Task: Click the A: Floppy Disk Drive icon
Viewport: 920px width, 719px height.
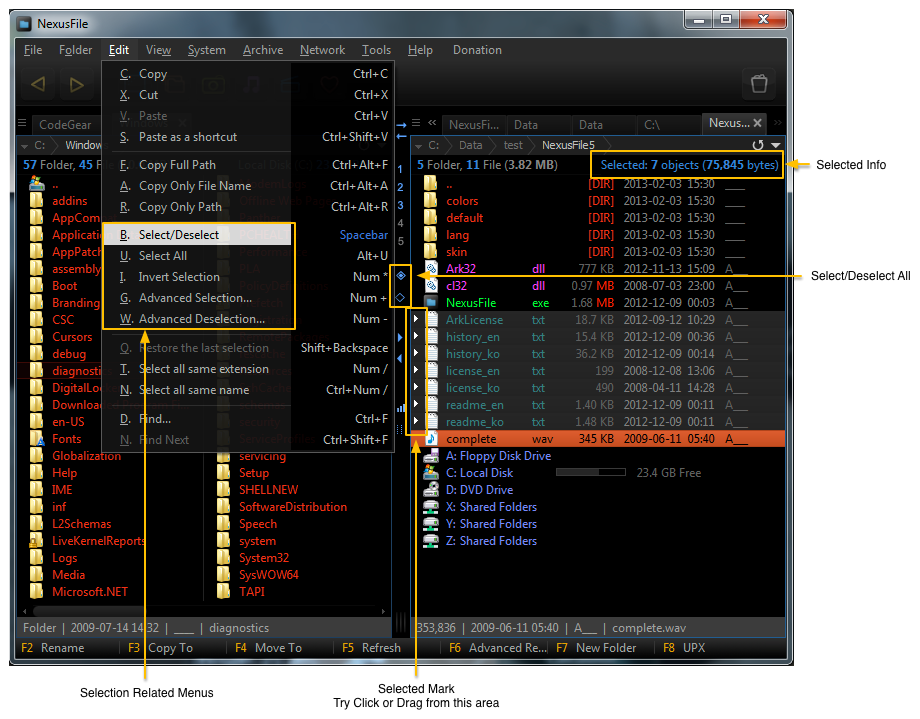Action: click(x=431, y=455)
